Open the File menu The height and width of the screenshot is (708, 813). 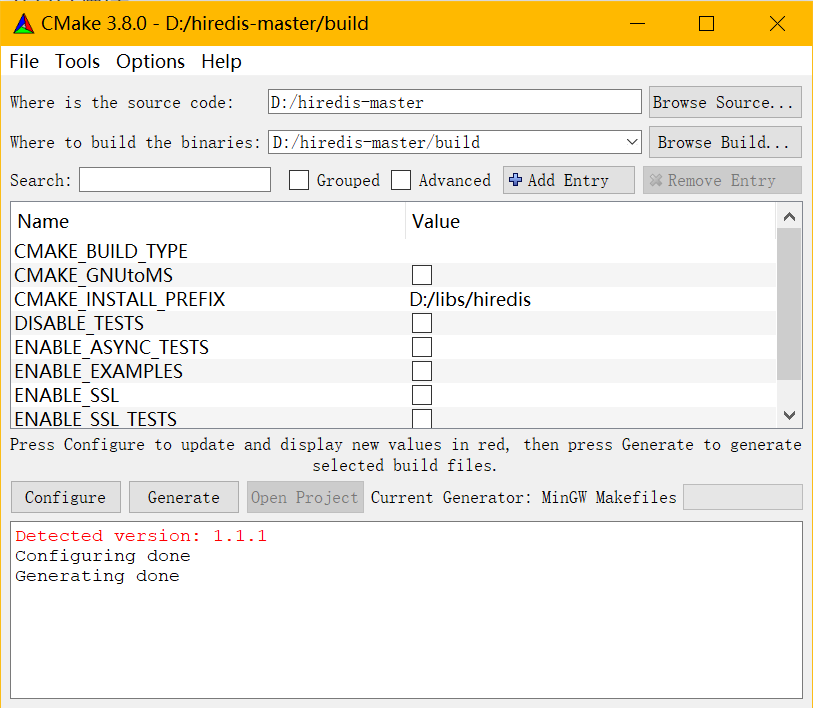[x=24, y=61]
